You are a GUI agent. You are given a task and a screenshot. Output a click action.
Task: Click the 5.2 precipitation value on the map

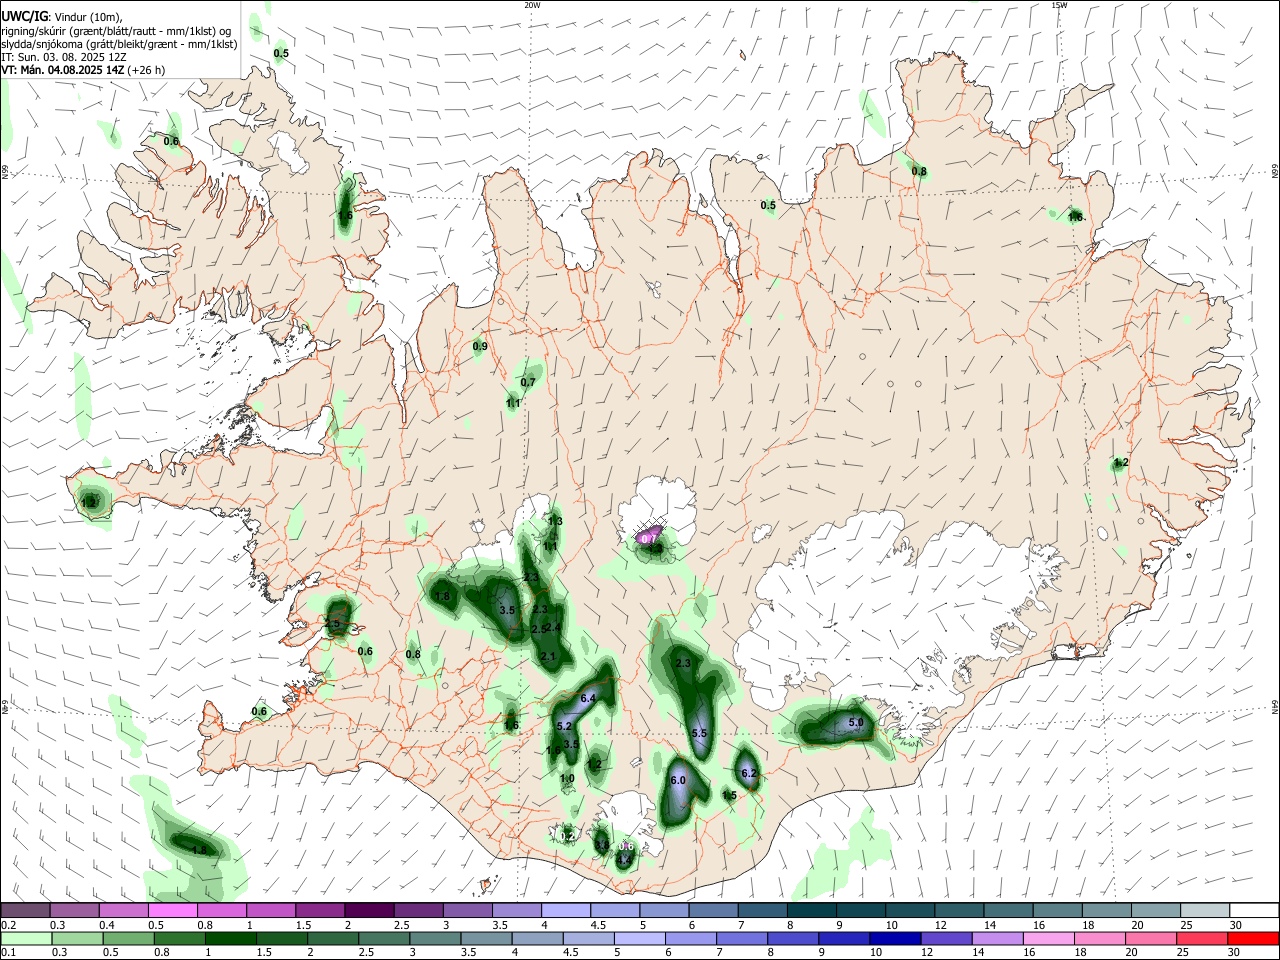564,726
